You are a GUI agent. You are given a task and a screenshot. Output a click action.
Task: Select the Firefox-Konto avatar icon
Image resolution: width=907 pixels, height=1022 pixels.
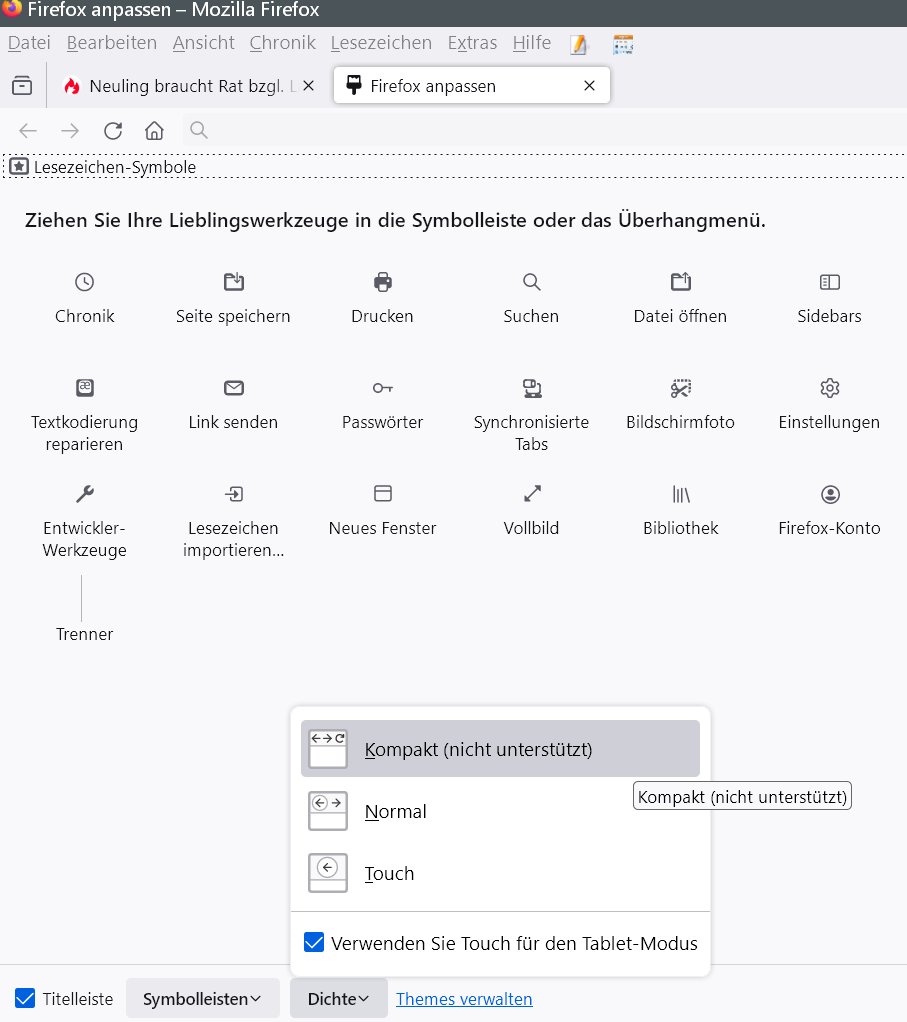tap(829, 494)
